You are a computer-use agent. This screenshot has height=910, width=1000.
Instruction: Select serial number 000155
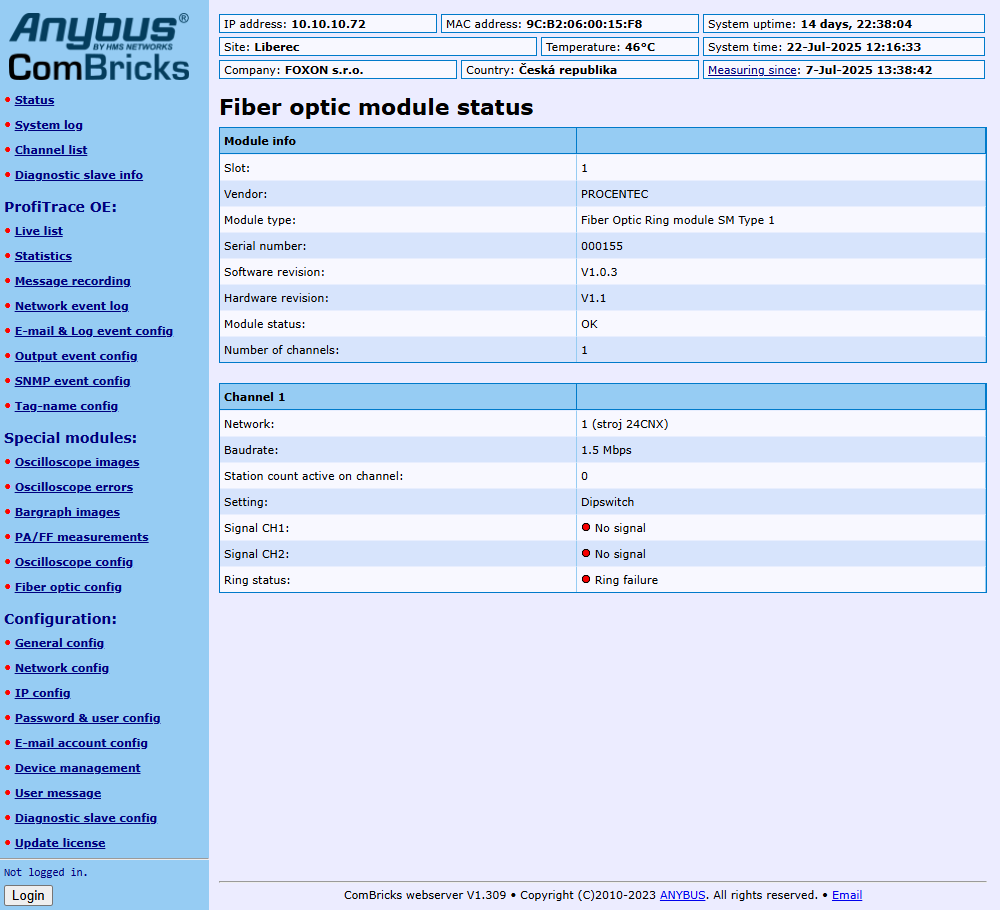(x=602, y=246)
